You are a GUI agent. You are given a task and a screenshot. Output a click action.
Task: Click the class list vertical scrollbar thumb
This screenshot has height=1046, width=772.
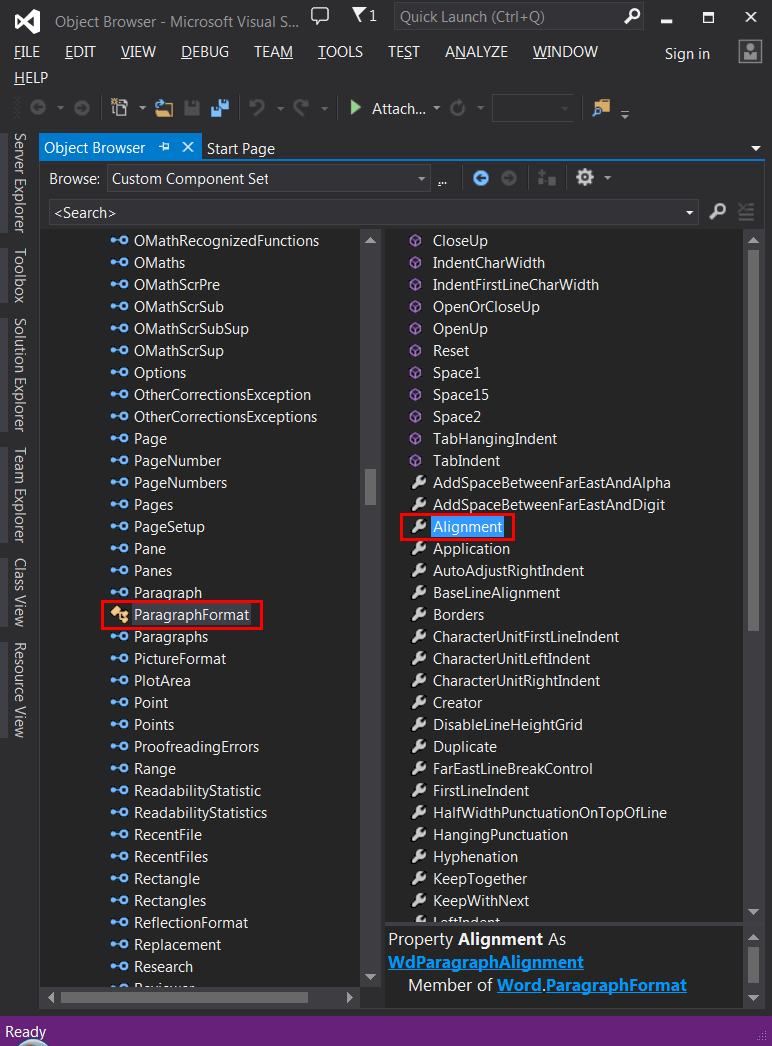(370, 487)
